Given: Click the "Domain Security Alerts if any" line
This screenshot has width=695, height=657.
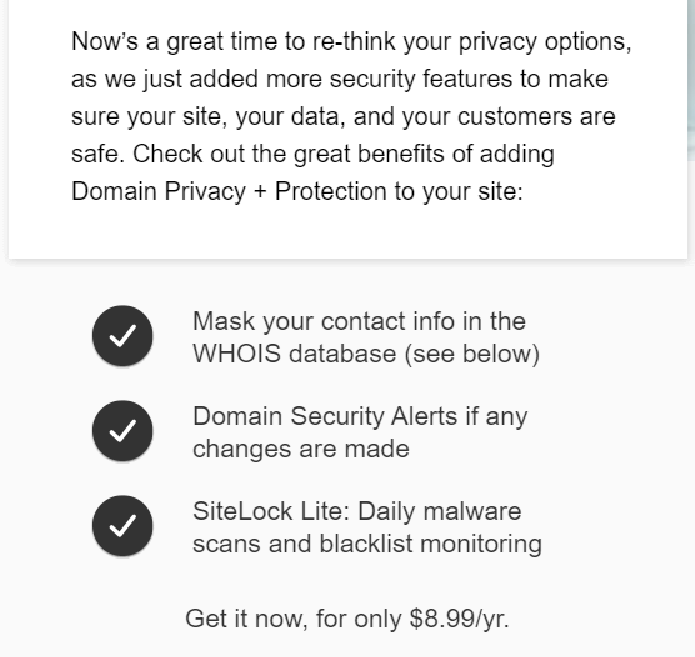Looking at the screenshot, I should (x=359, y=416).
